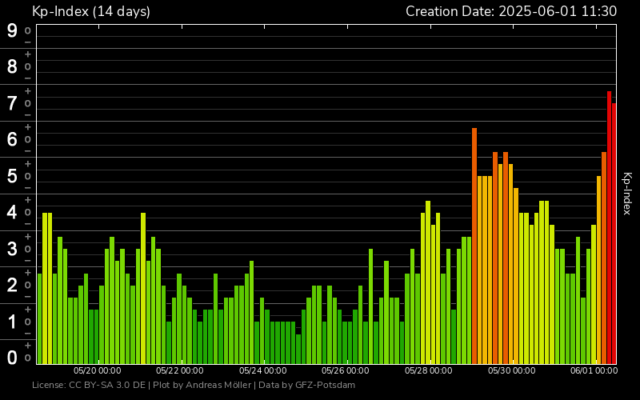Click the 05/28 00:00 date label

point(429,370)
